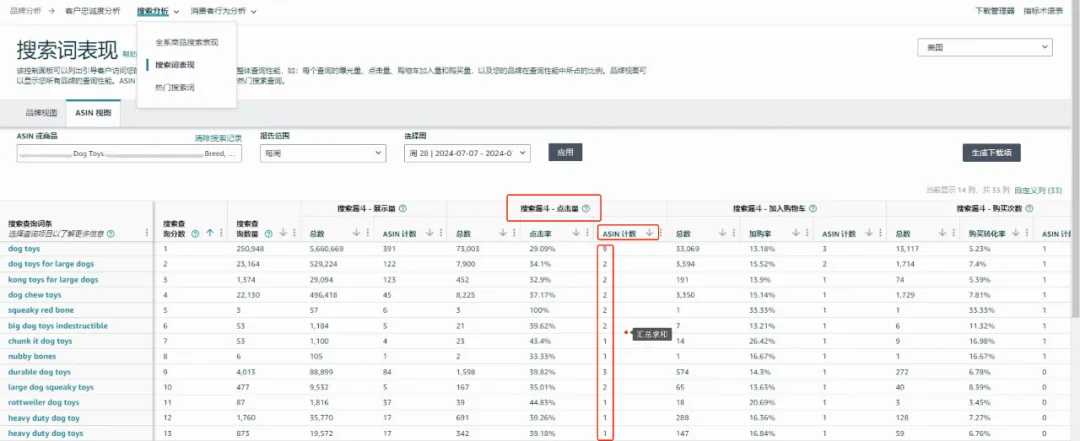Viewport: 1080px width, 441px height.
Task: Sort 展示量 总数 column arrow
Action: tap(356, 233)
